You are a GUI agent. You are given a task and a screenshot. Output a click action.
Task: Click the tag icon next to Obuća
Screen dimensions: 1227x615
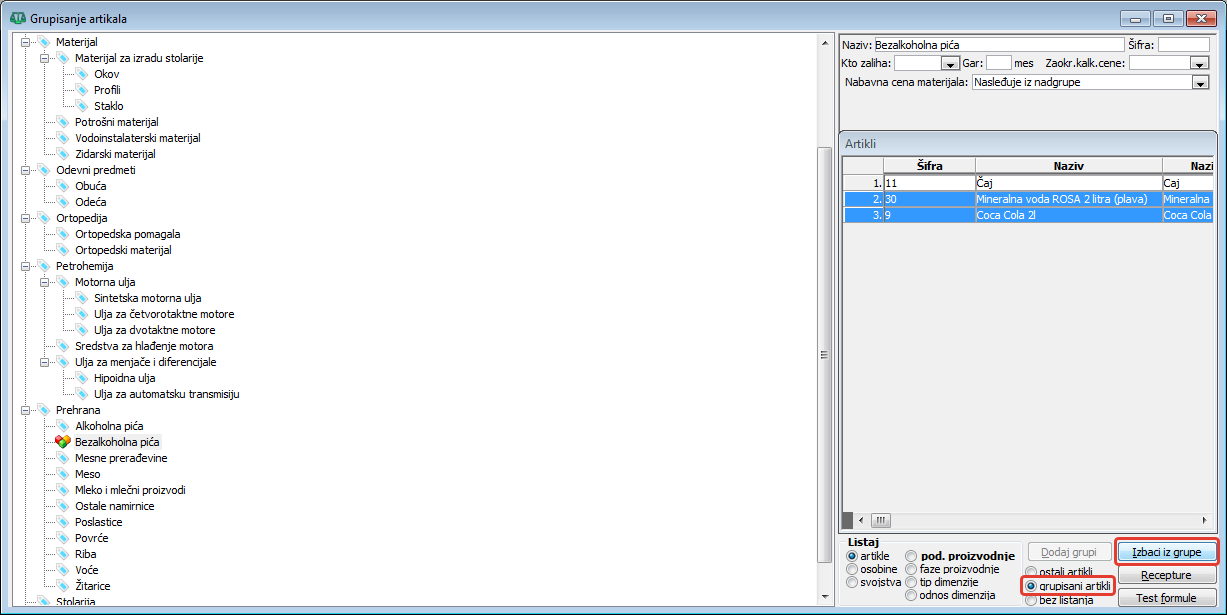coord(62,186)
